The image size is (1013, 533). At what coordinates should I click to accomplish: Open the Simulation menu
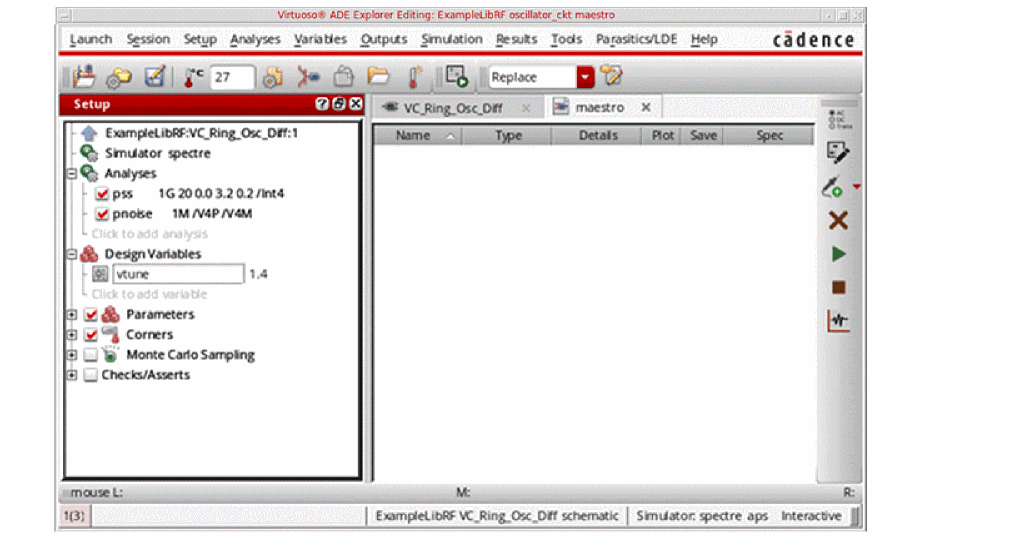click(x=452, y=39)
